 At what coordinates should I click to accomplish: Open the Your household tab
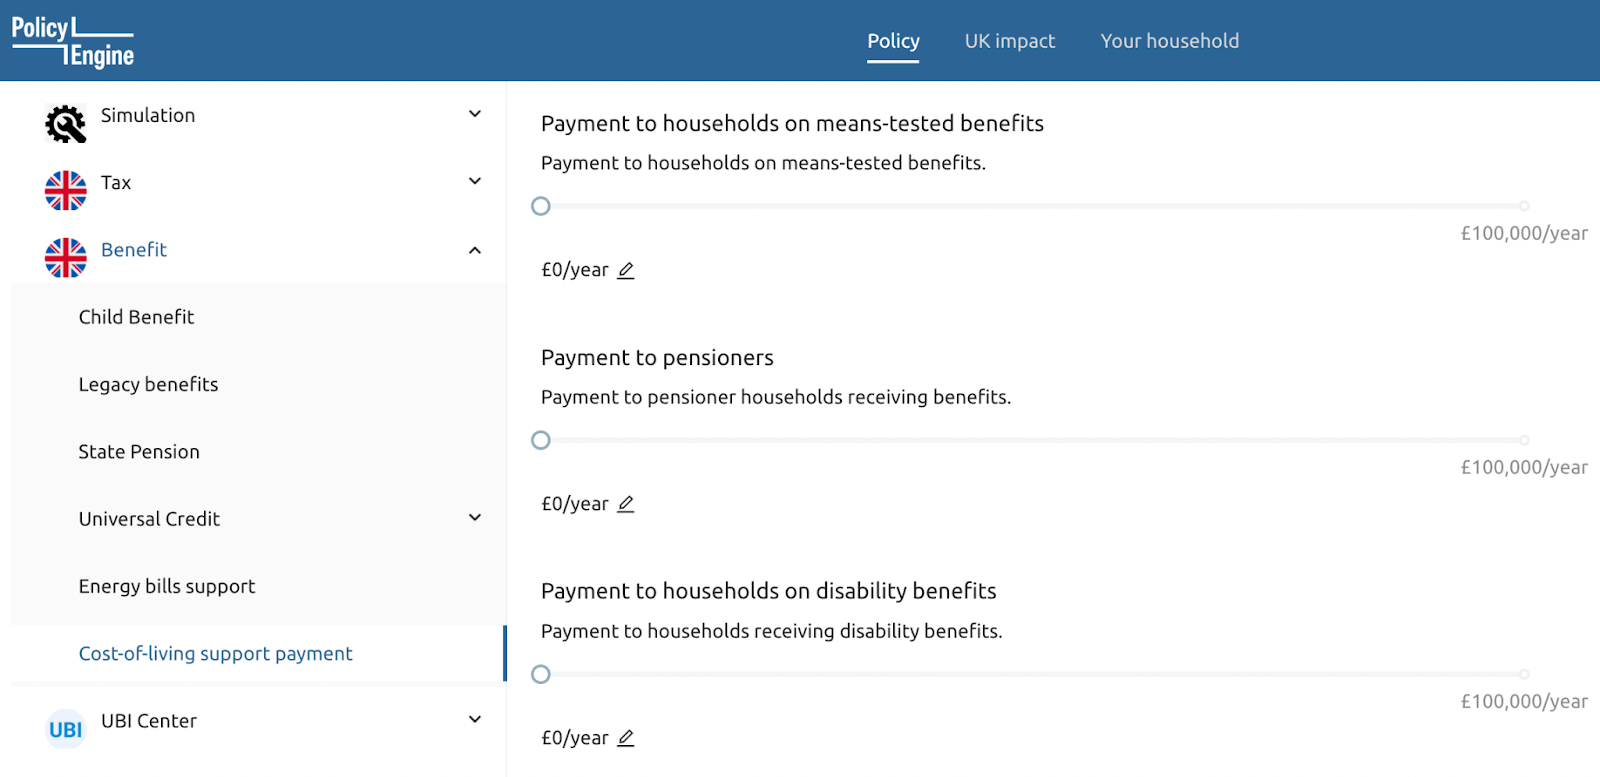1170,41
